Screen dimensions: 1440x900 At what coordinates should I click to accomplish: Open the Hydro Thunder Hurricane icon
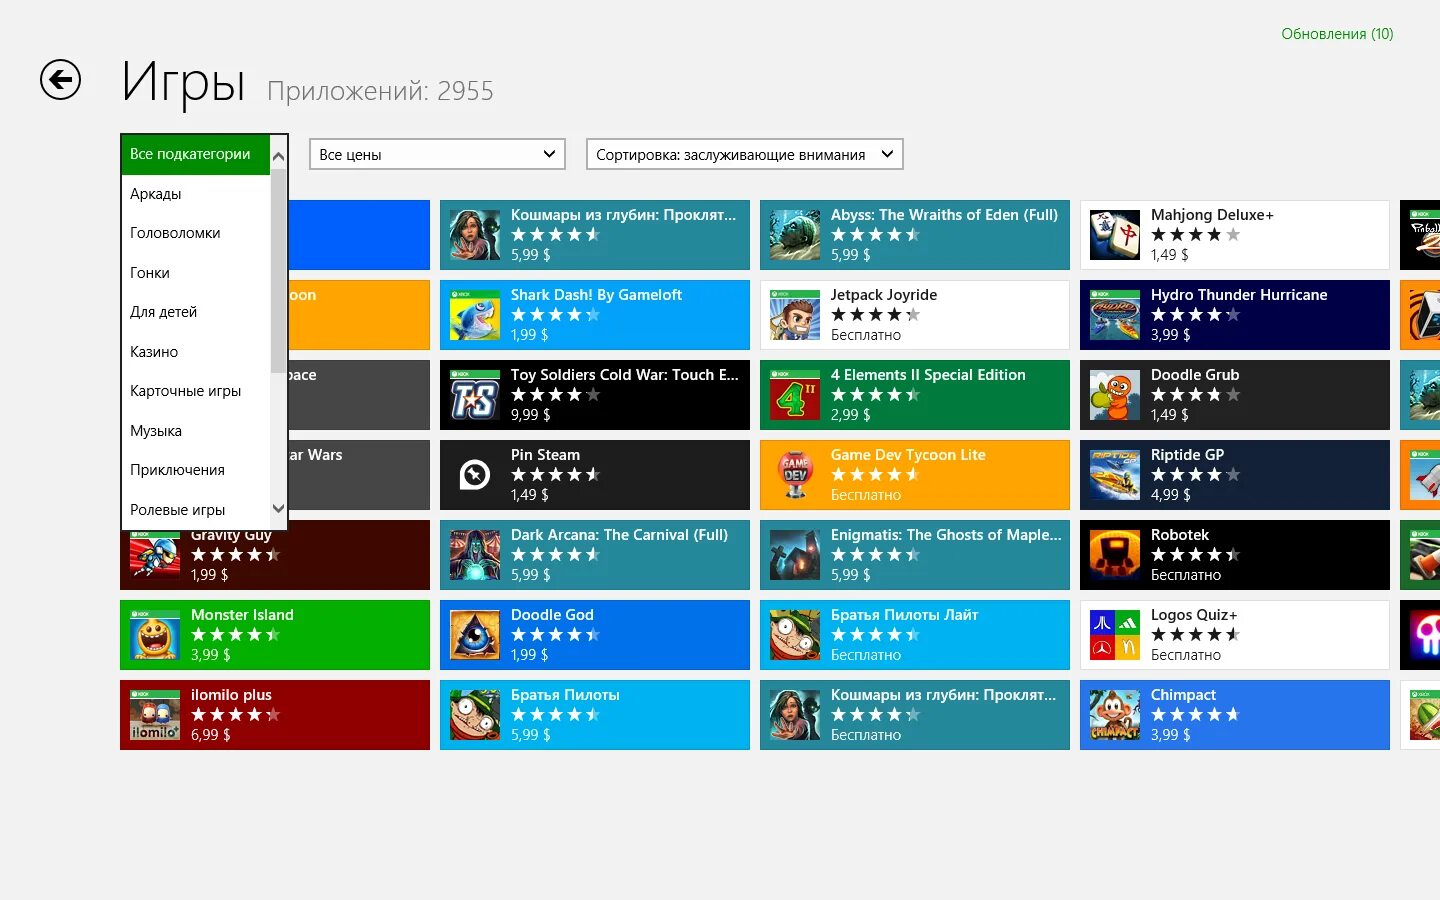click(x=1115, y=315)
